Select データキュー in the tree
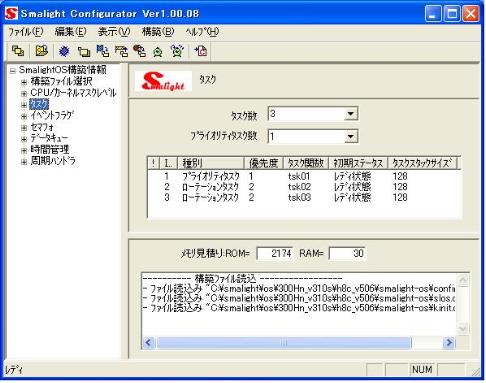Image resolution: width=486 pixels, height=383 pixels. [49, 138]
